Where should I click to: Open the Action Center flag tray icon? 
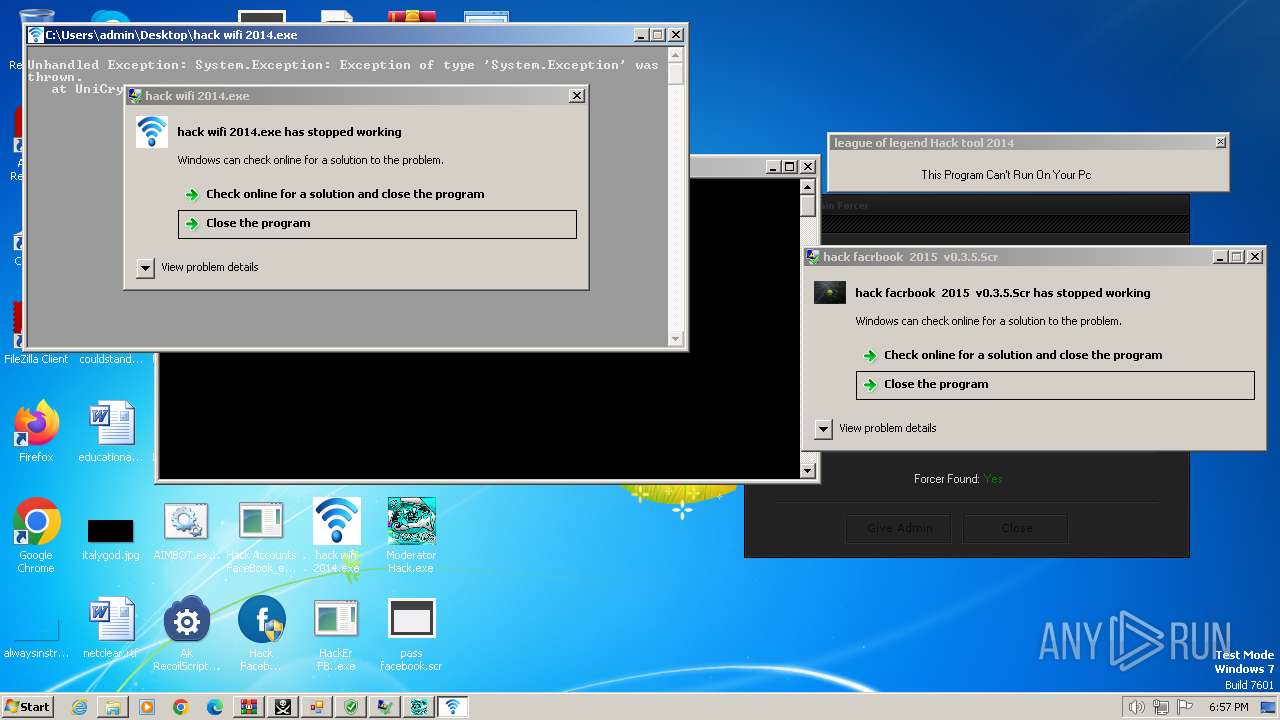click(x=1184, y=707)
